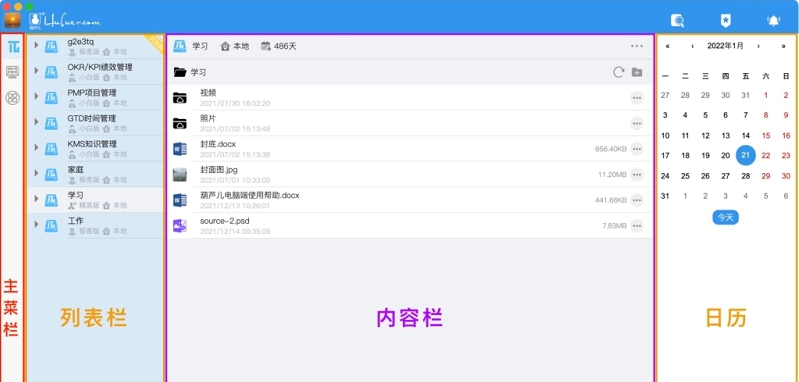
Task: Open 葫芦儿电脑端使用帮助.docx
Action: [410, 200]
